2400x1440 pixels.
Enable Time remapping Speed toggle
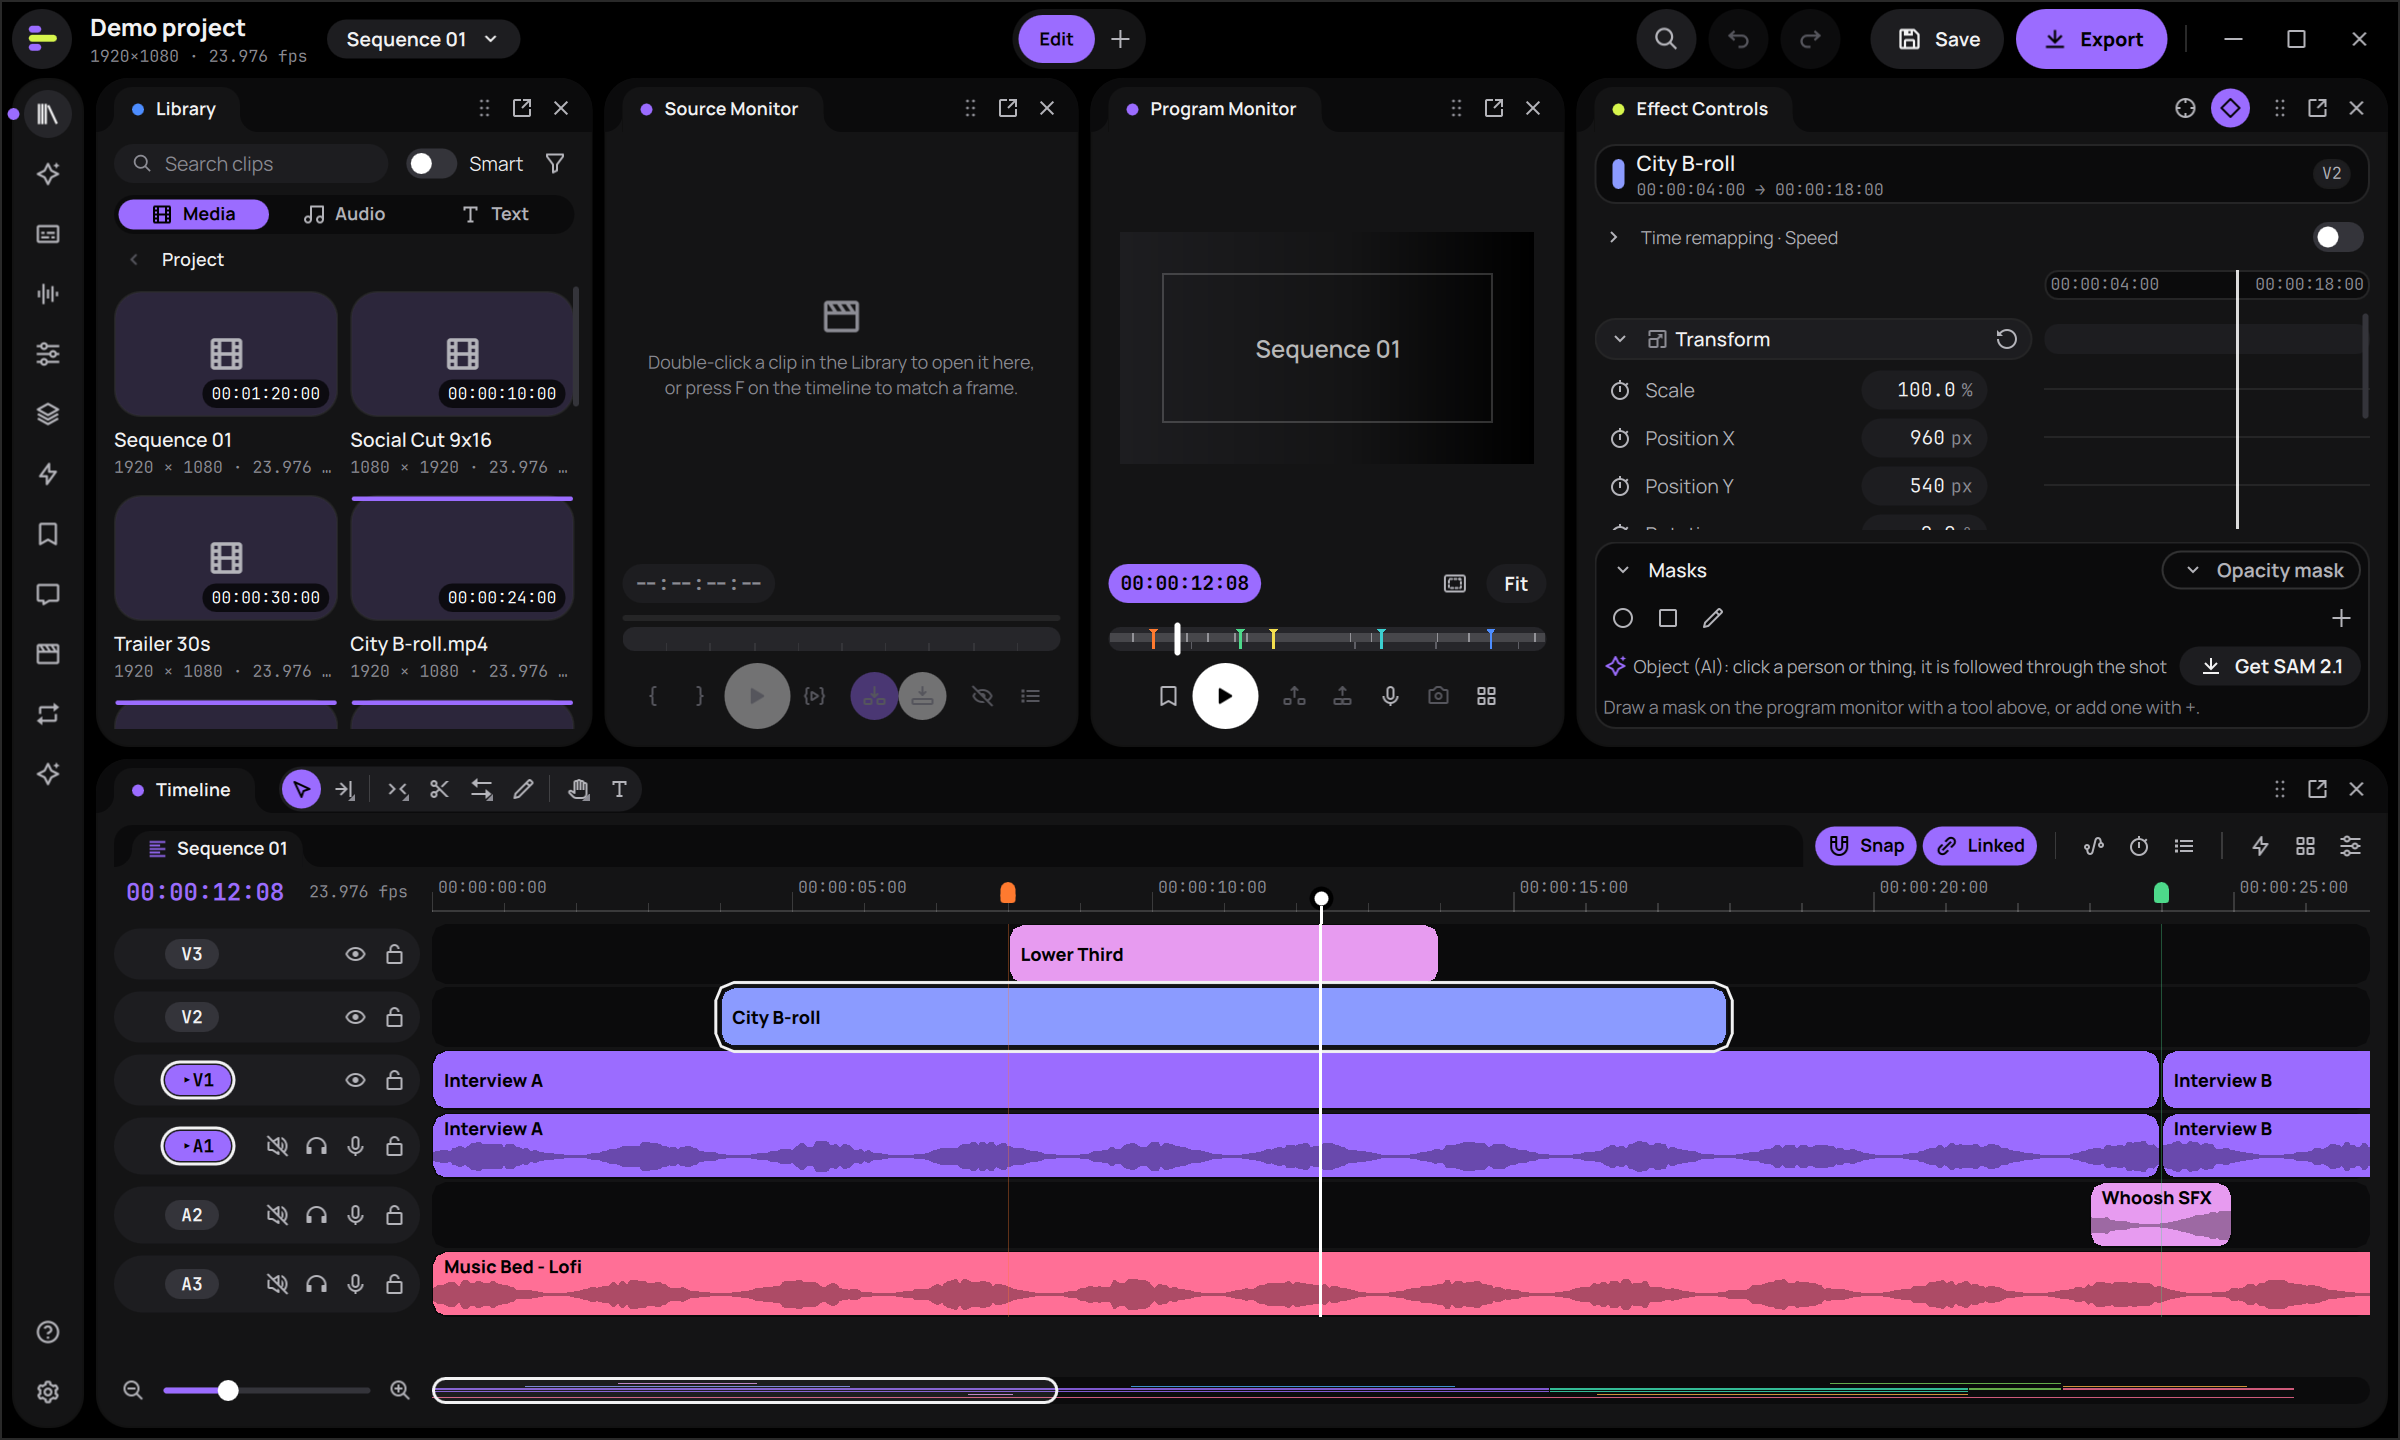click(2337, 237)
